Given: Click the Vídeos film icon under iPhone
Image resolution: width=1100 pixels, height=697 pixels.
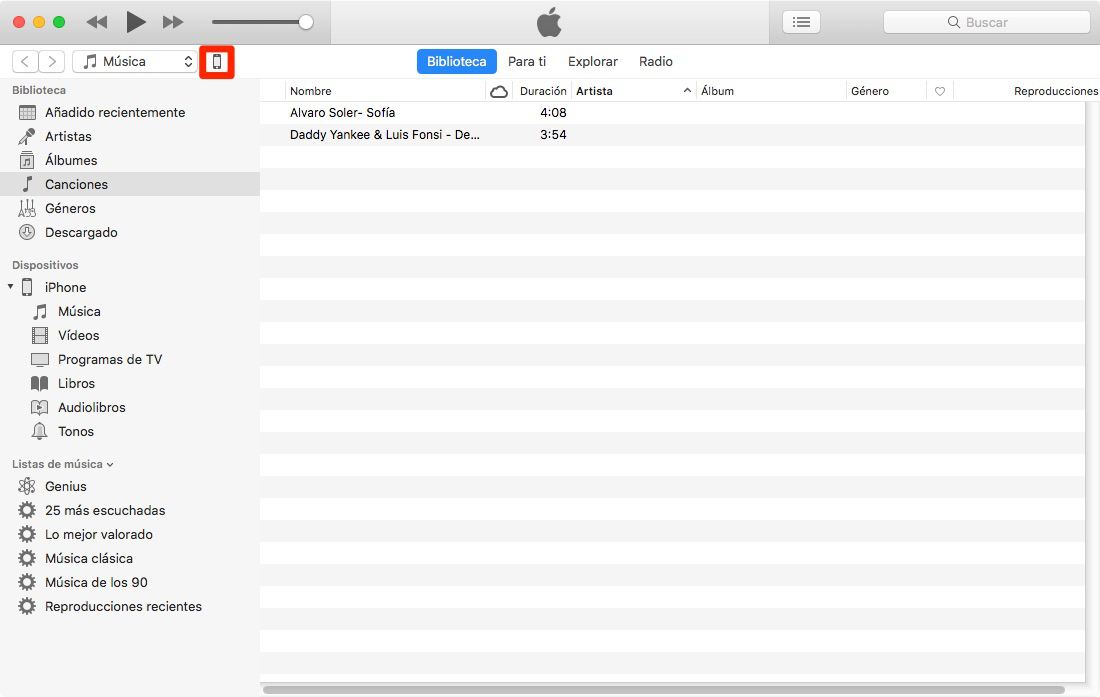Looking at the screenshot, I should coord(40,335).
